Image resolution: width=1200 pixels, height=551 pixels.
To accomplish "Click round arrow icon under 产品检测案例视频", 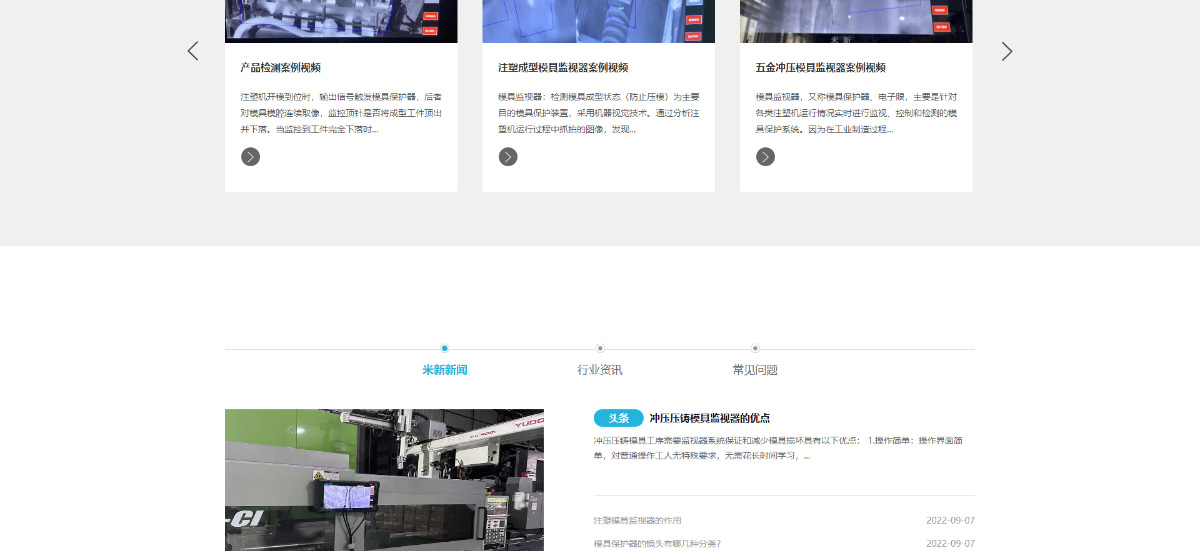I will [250, 156].
